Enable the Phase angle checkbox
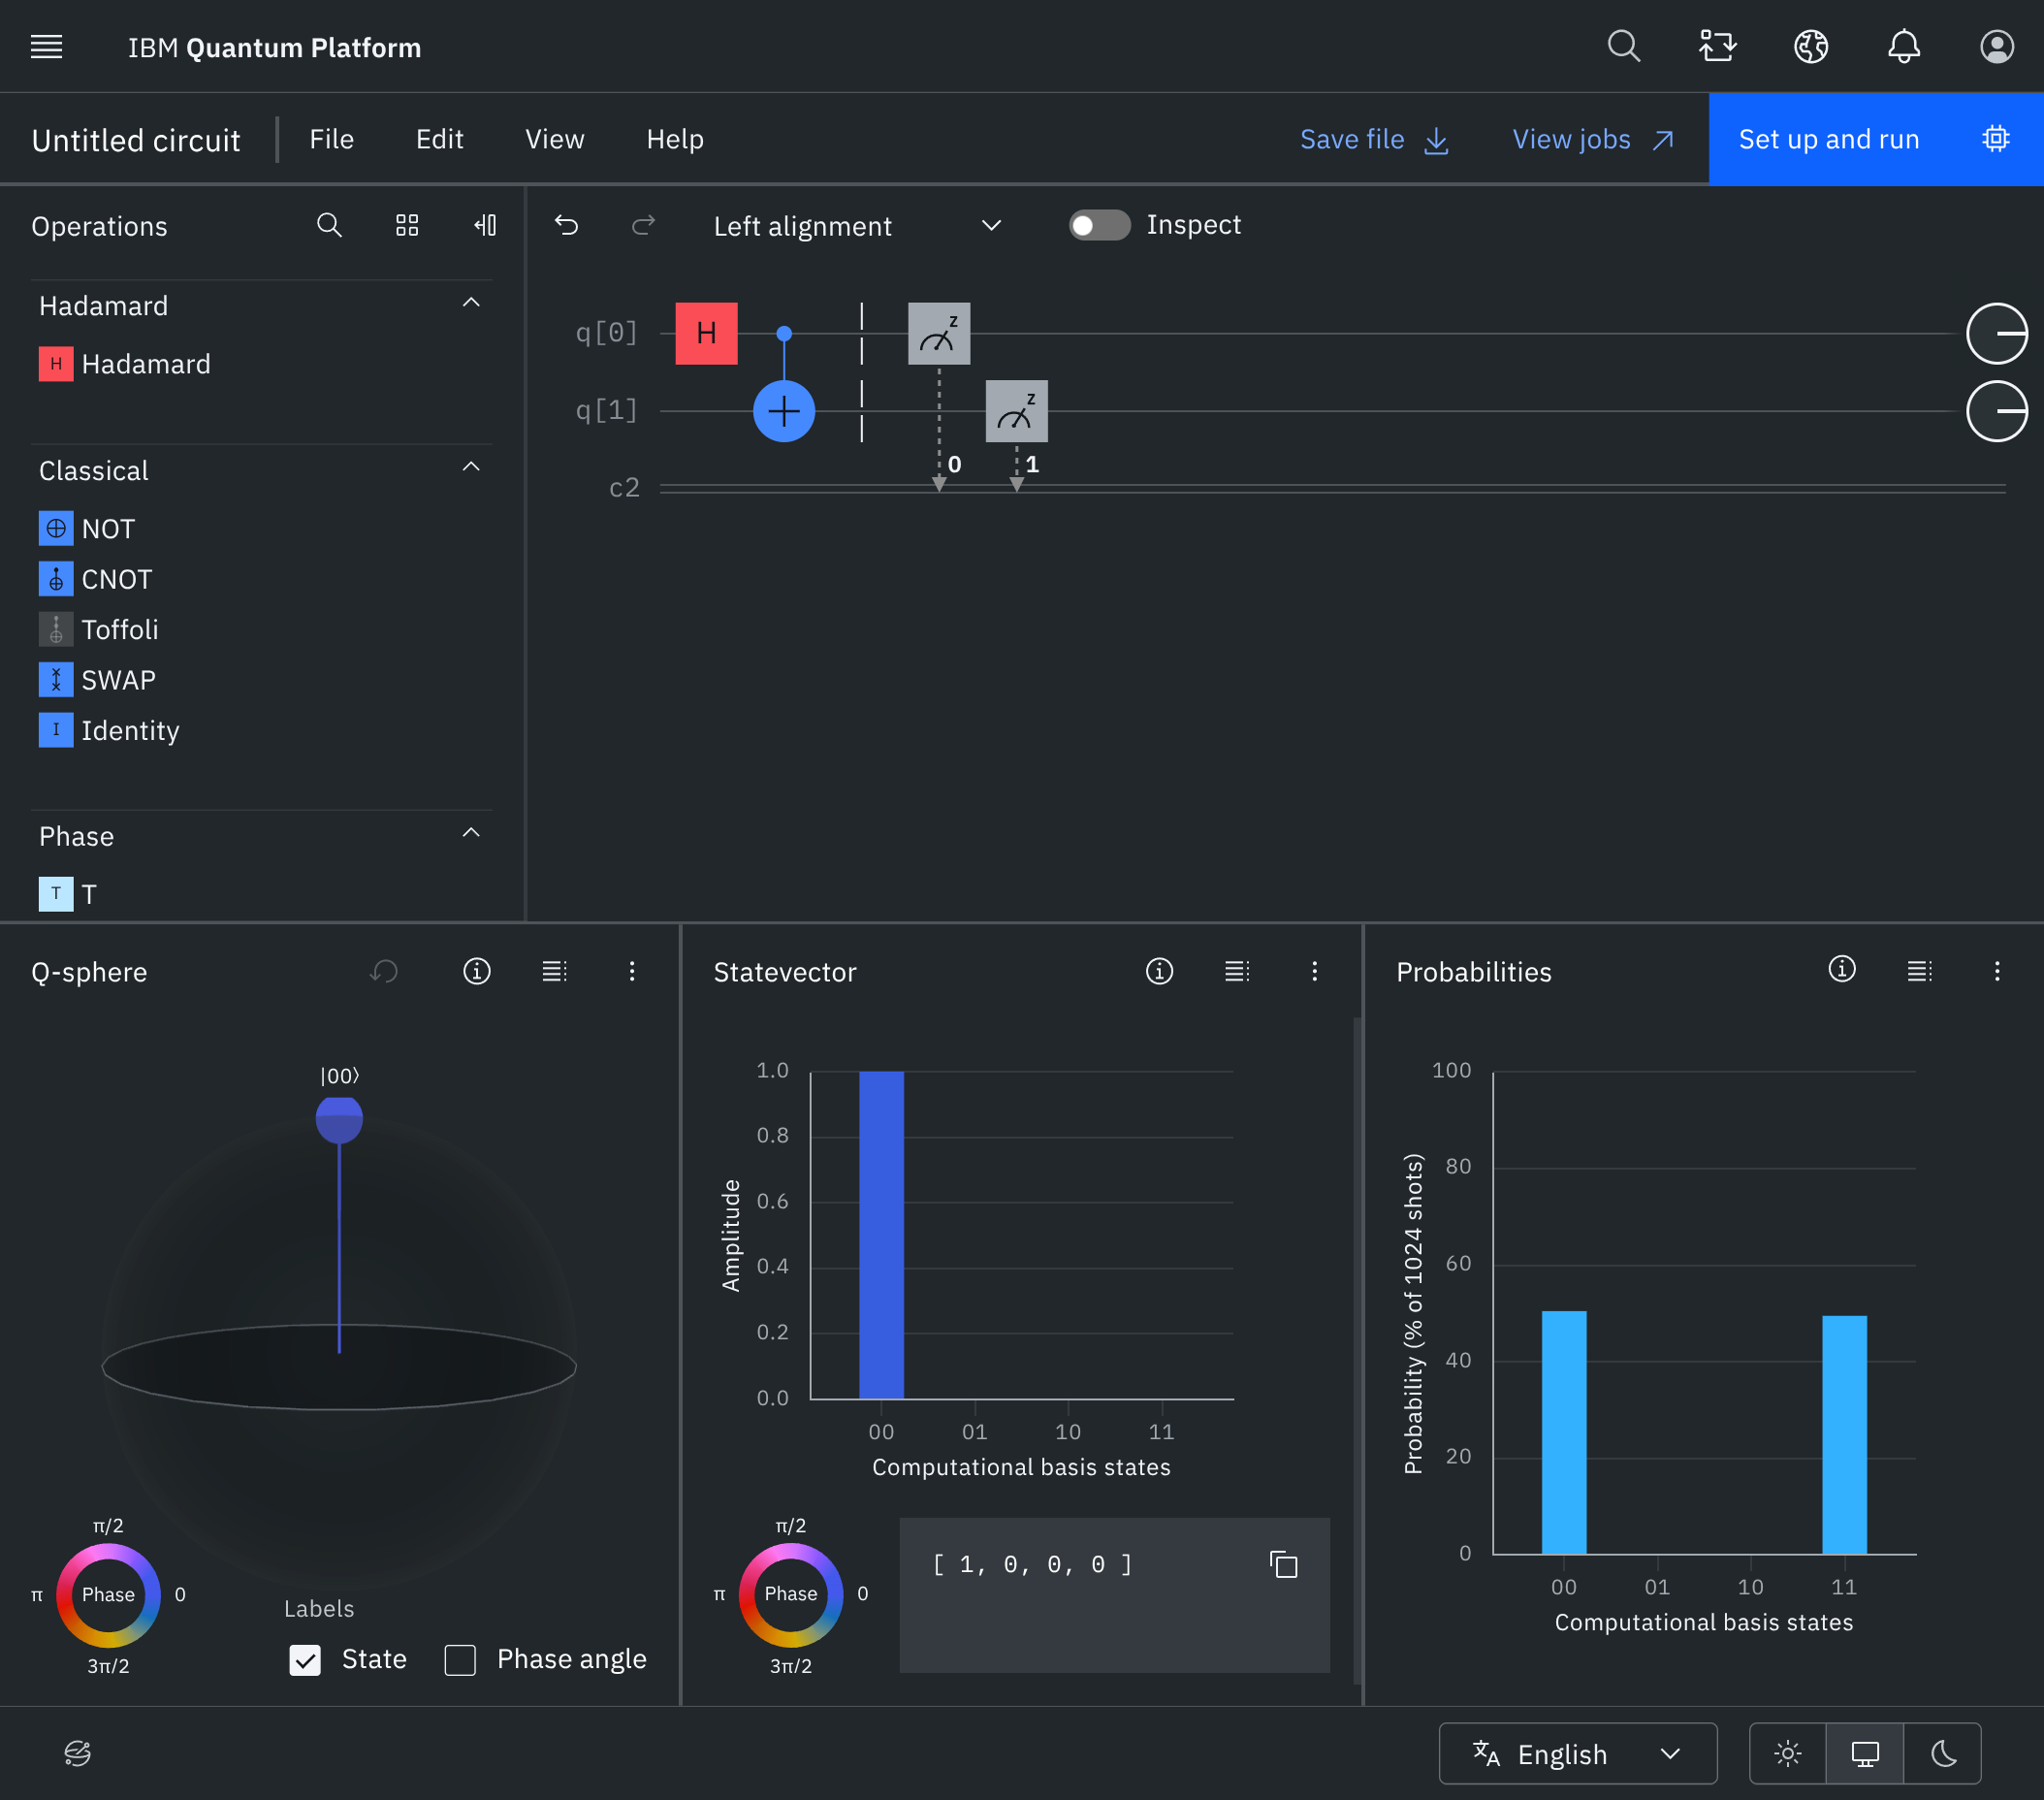This screenshot has width=2044, height=1800. (x=460, y=1660)
